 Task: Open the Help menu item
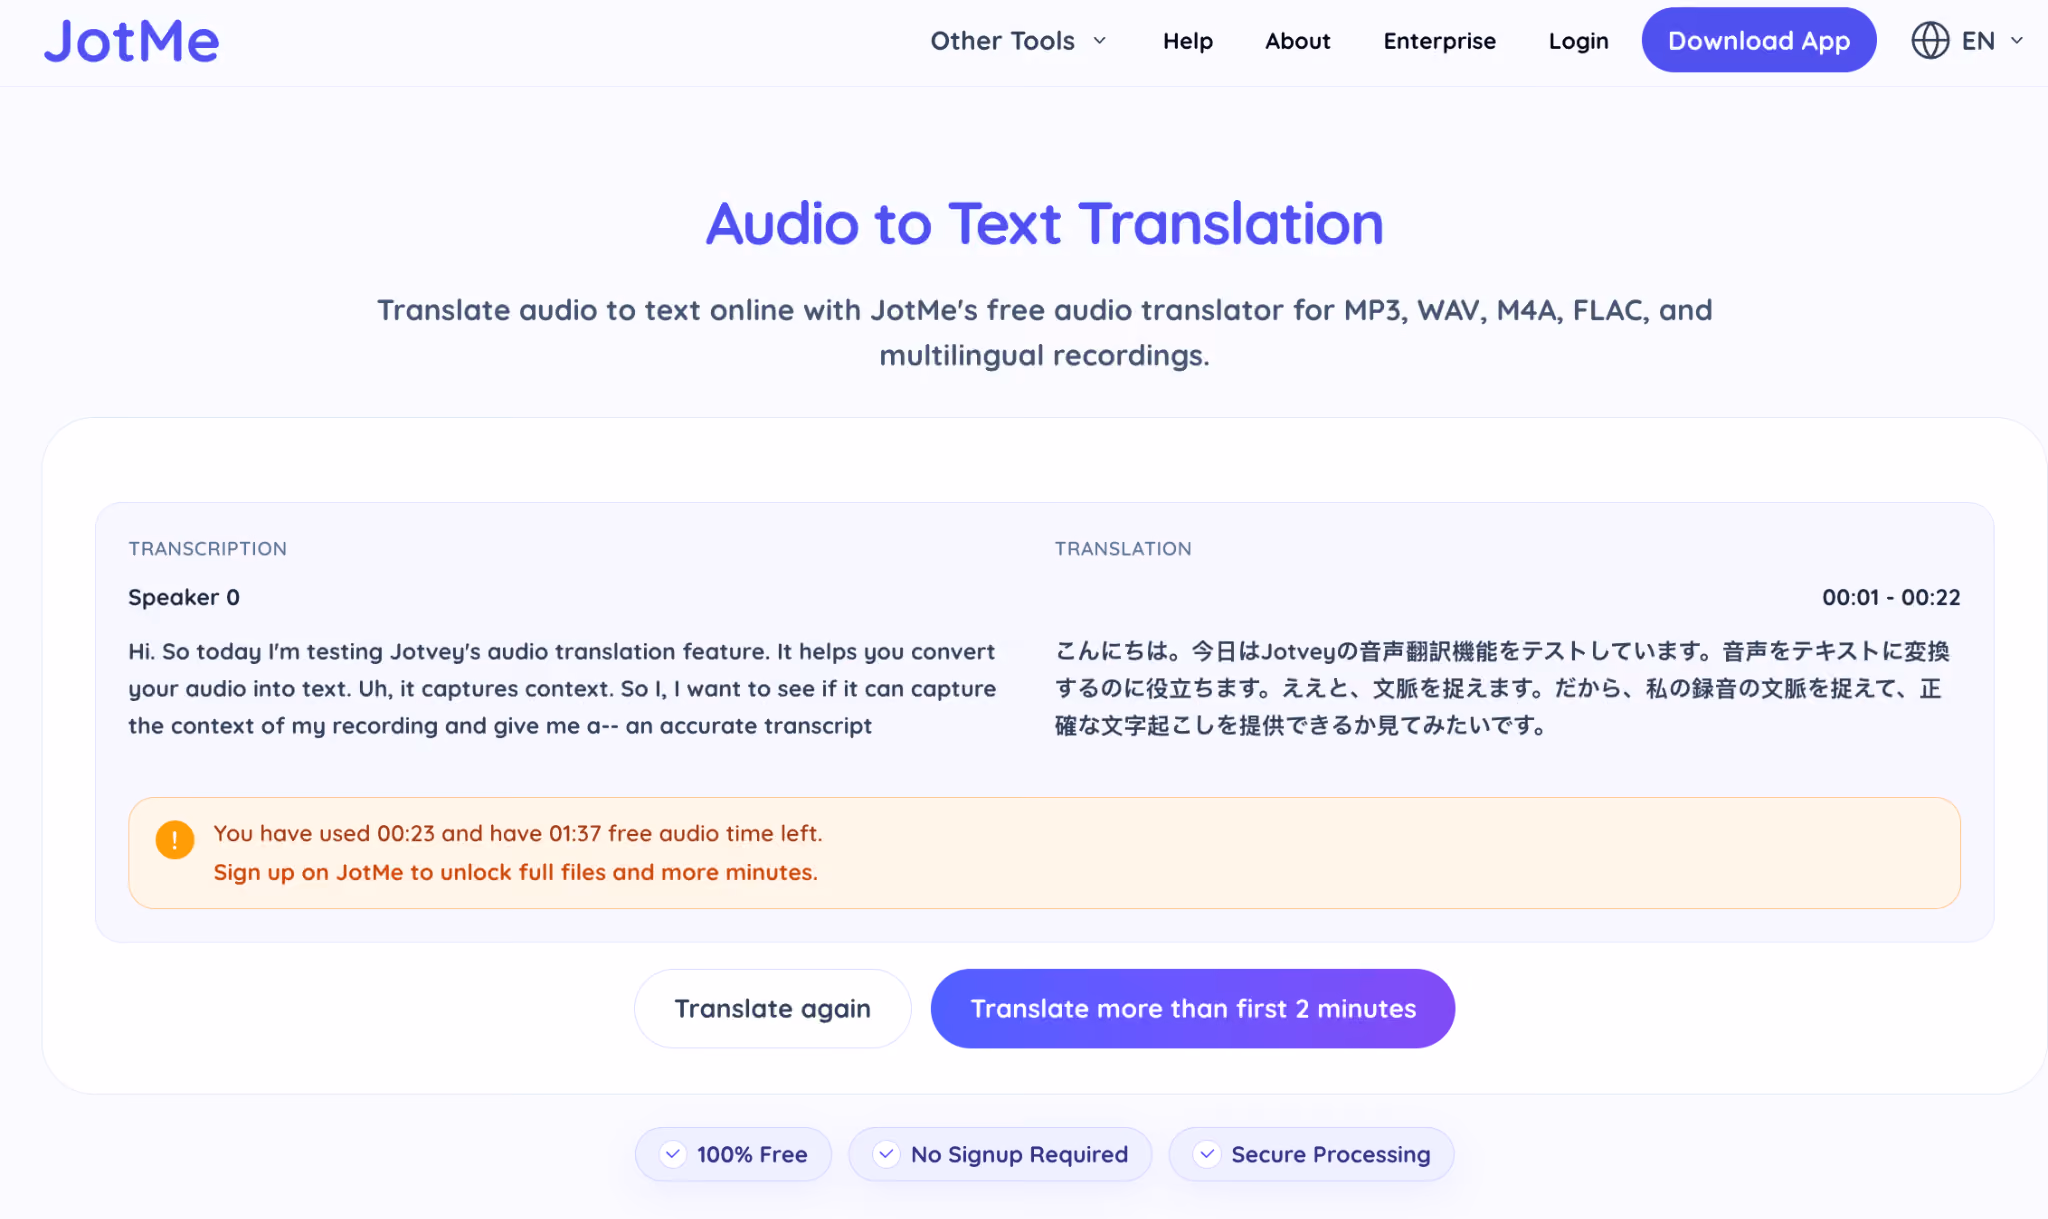tap(1187, 41)
